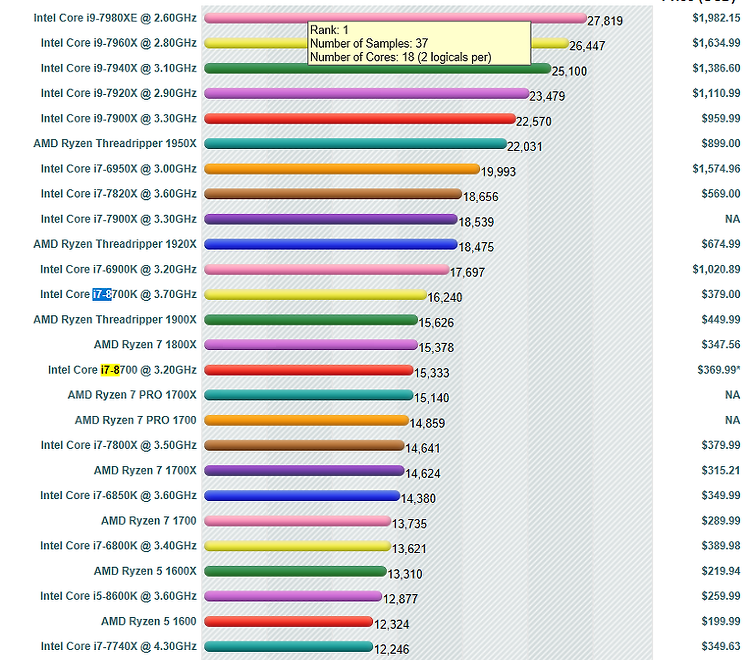Click the $379.00 i7-8700K price
The image size is (750, 660).
point(721,294)
